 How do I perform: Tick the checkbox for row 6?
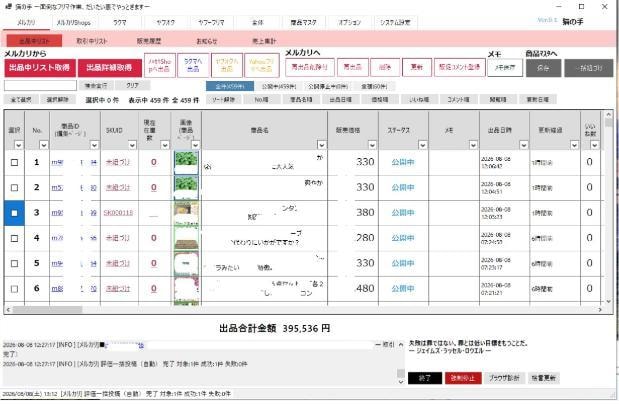[x=14, y=289]
